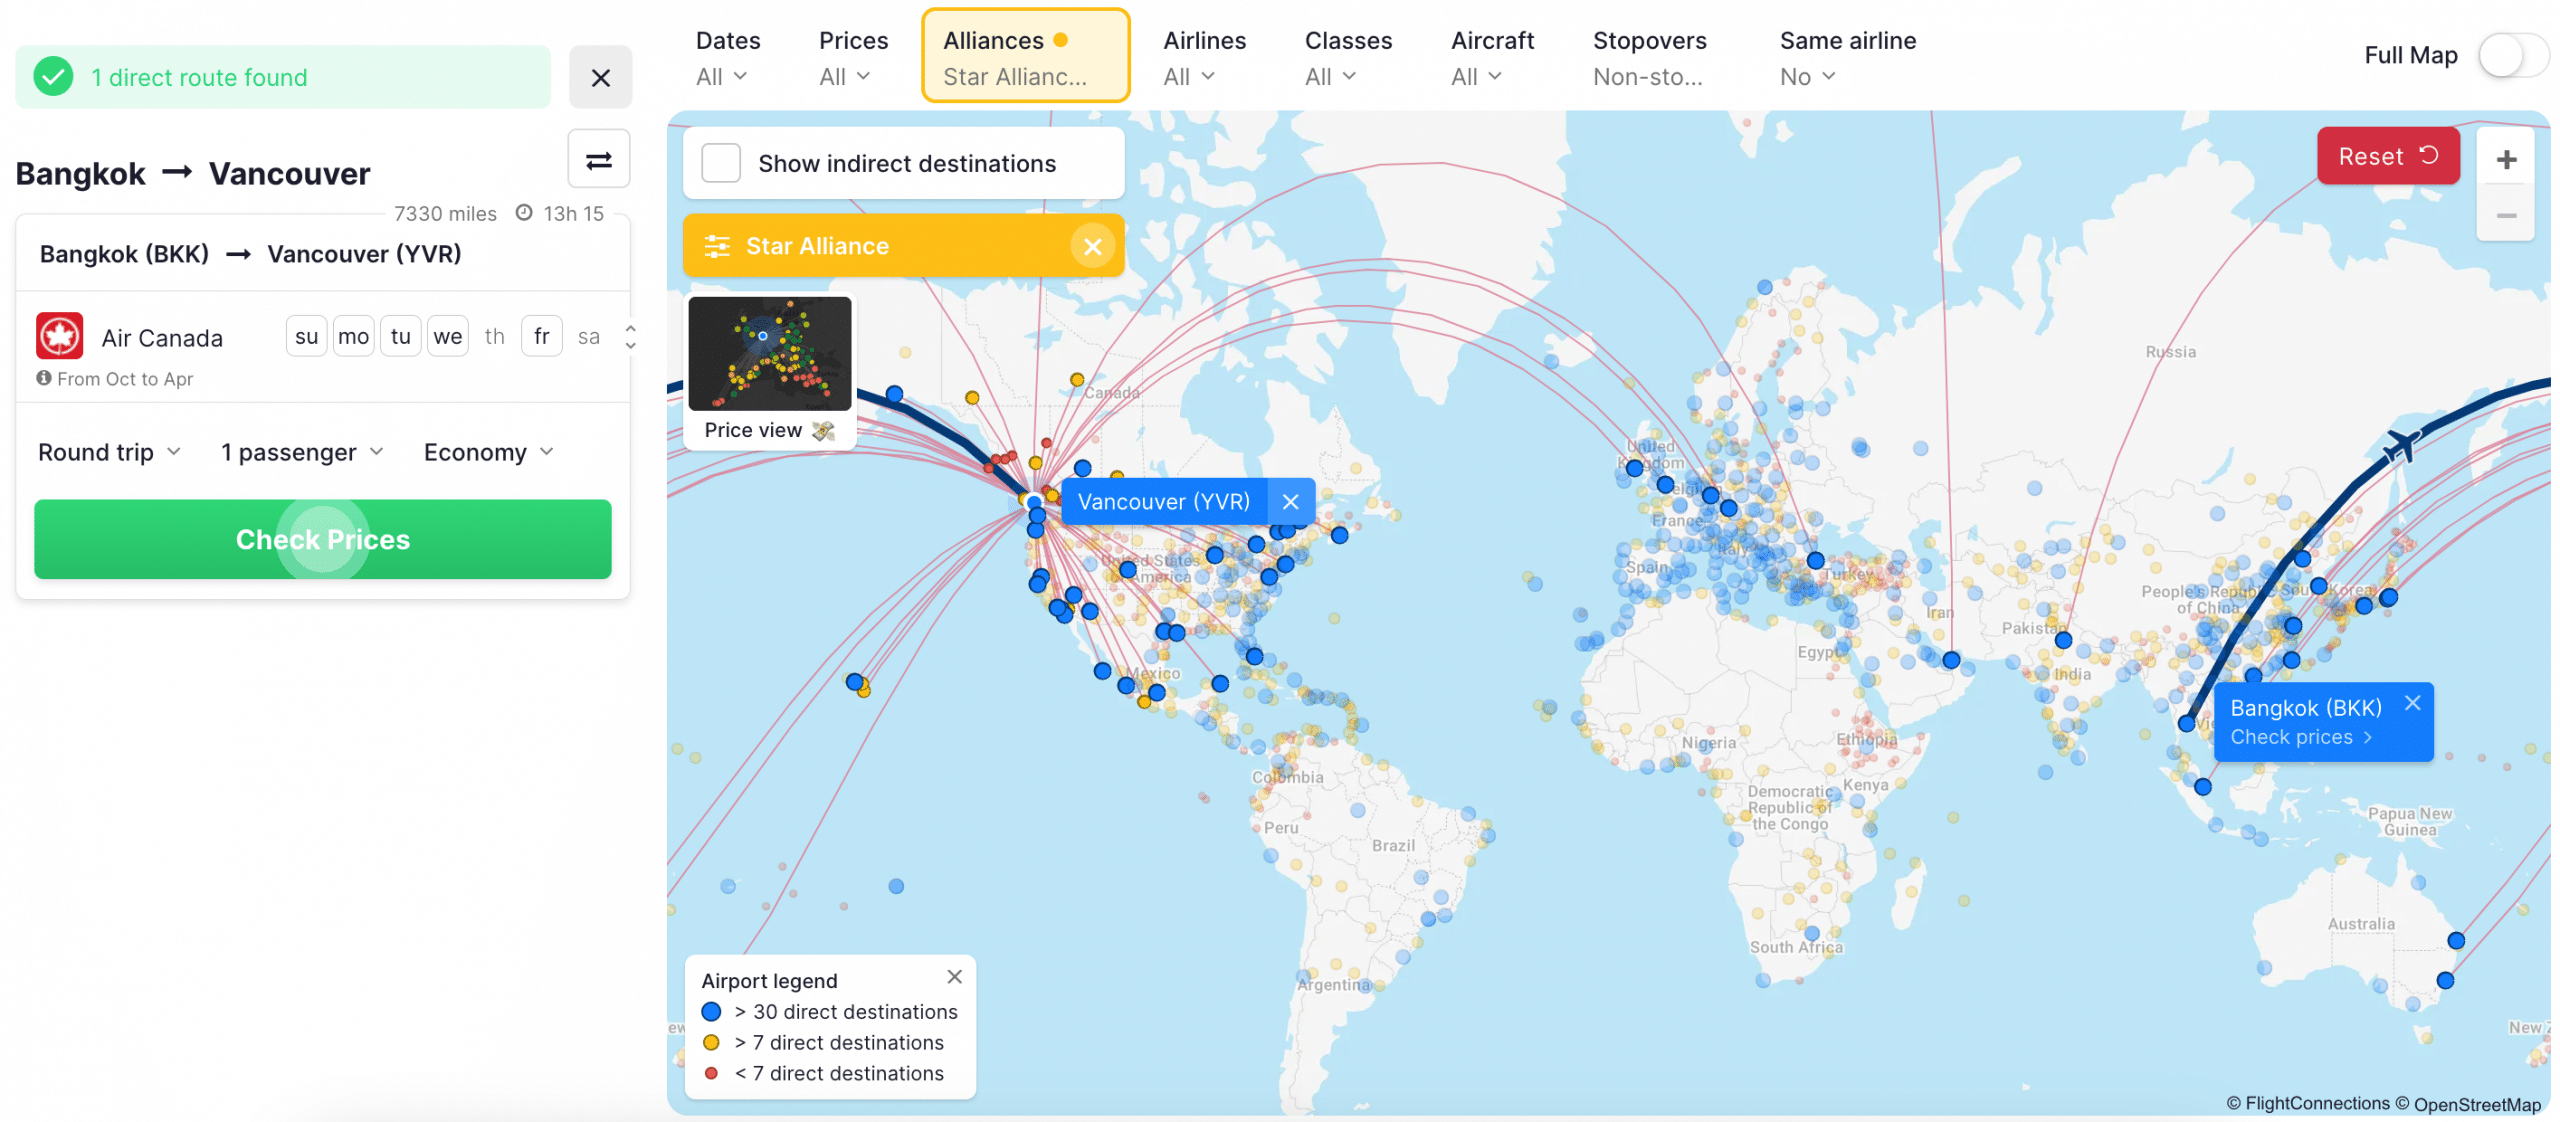The image size is (2560, 1122).
Task: Zoom in the map with plus button
Action: coord(2505,159)
